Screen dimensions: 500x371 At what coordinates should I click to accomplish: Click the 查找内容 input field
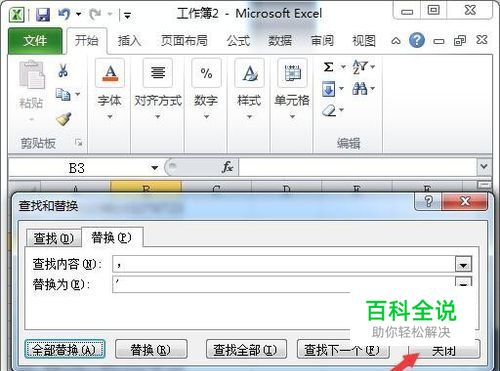click(284, 265)
